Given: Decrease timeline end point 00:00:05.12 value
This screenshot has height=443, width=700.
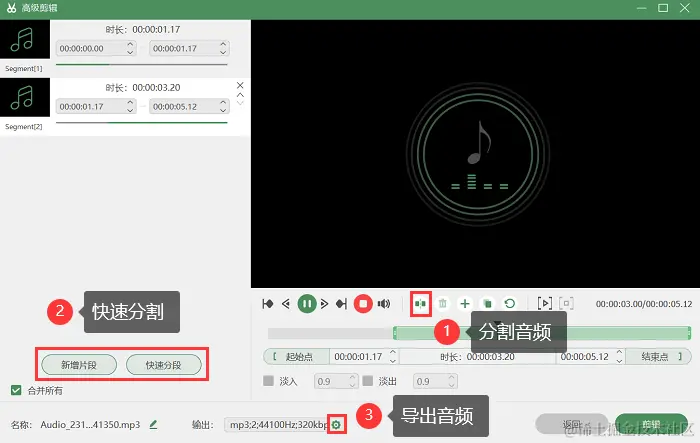Looking at the screenshot, I should 619,360.
